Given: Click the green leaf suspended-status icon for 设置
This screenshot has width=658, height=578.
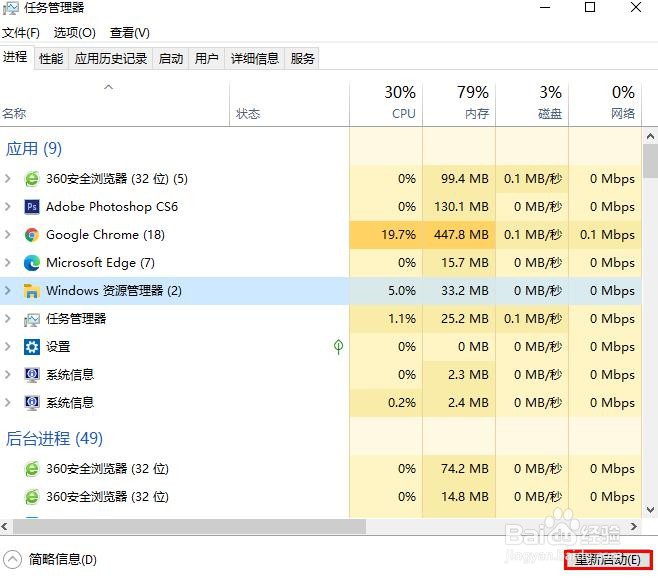Looking at the screenshot, I should click(338, 347).
